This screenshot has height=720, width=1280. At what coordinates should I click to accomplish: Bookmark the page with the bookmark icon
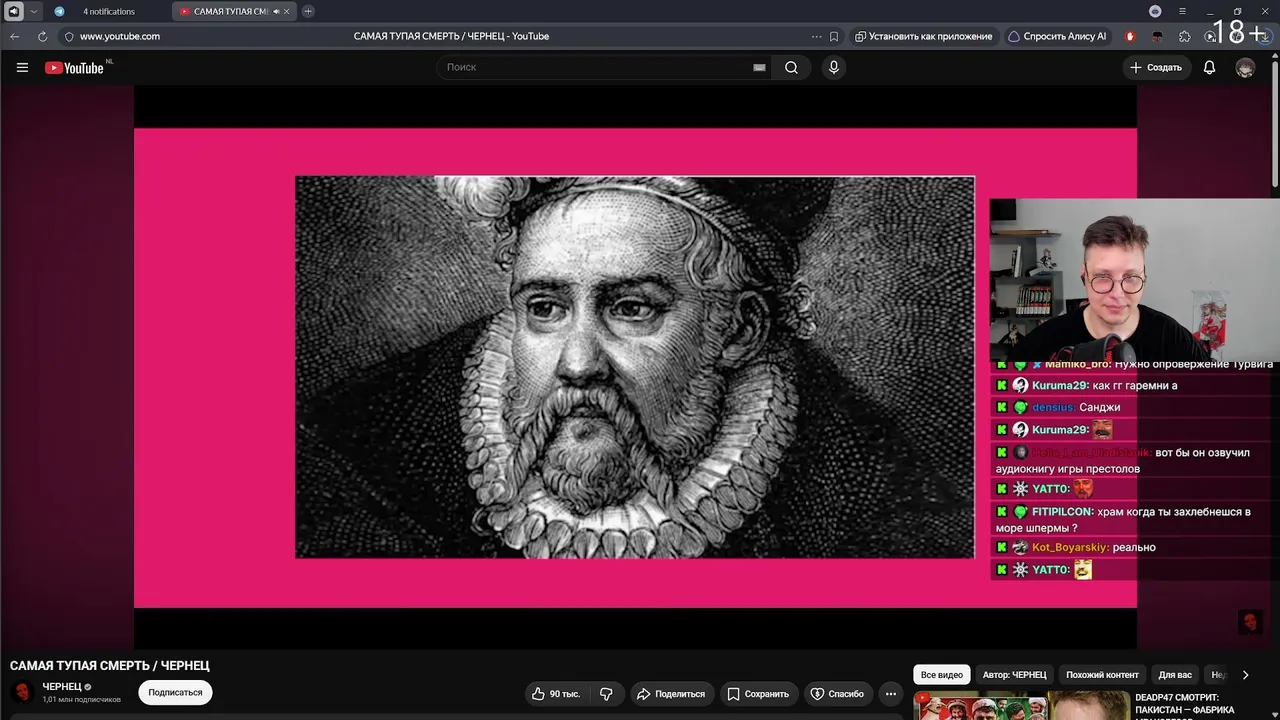pos(834,36)
